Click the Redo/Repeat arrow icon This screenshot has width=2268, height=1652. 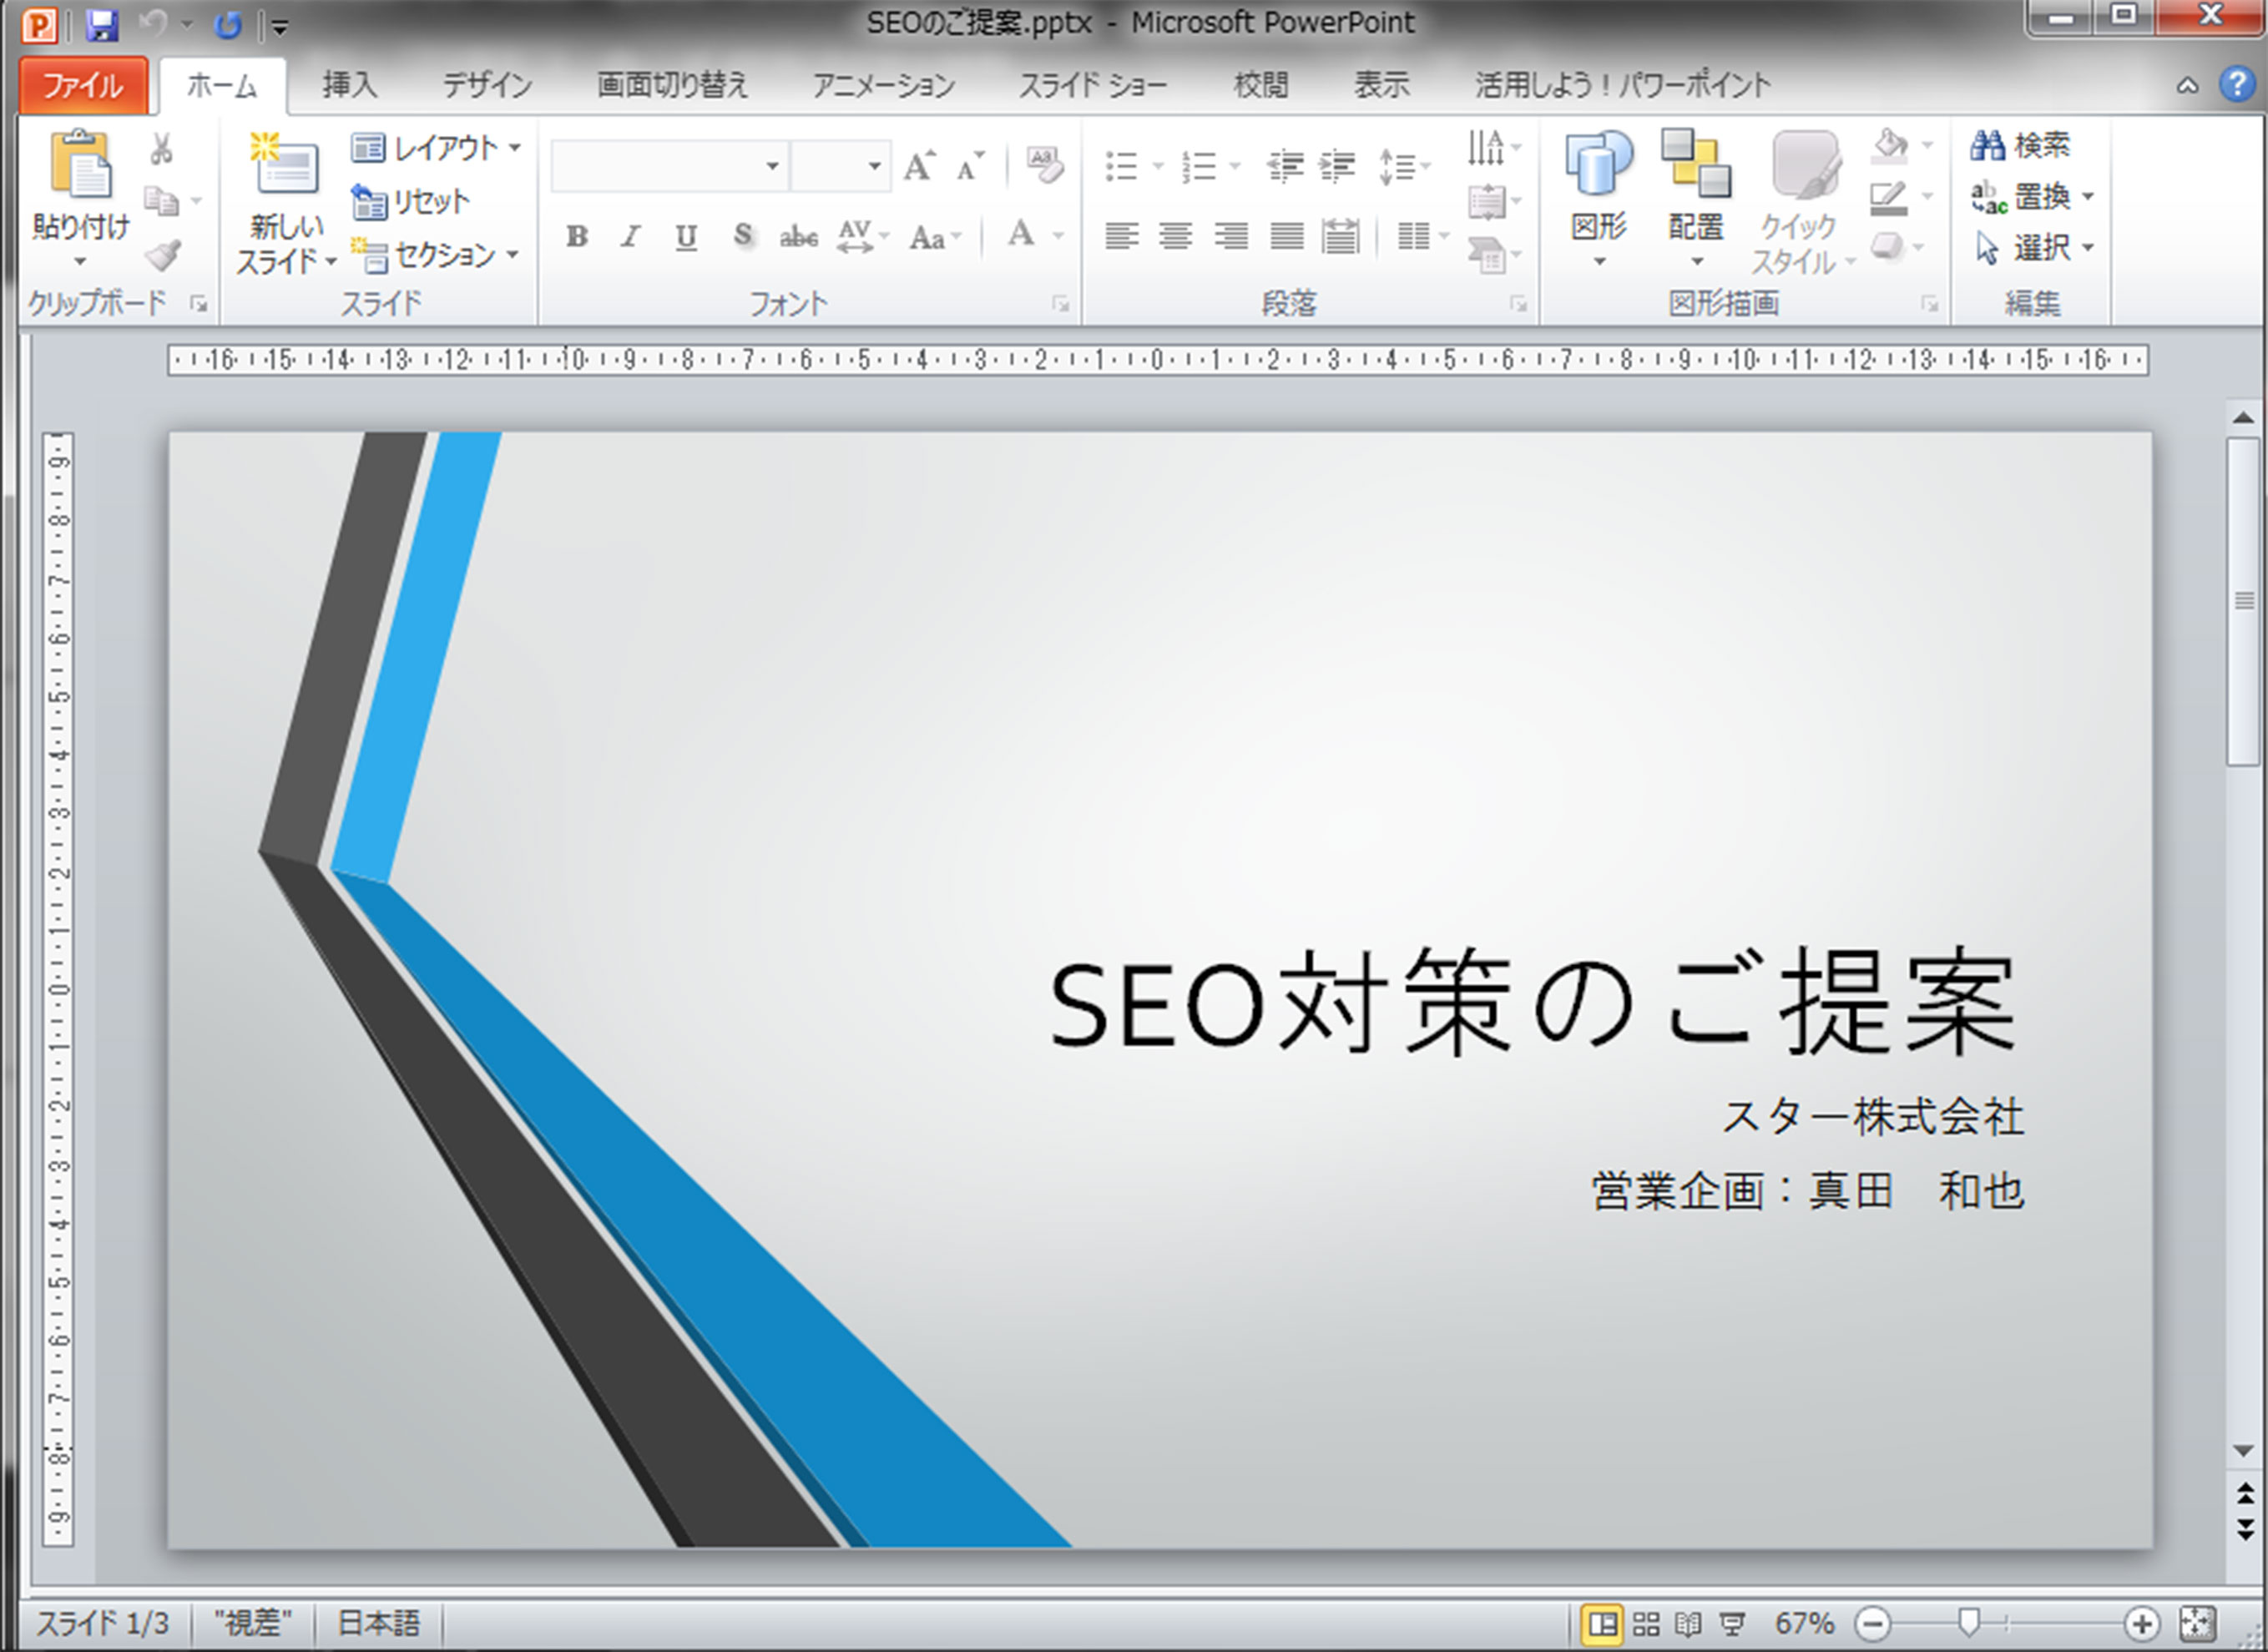pyautogui.click(x=229, y=25)
